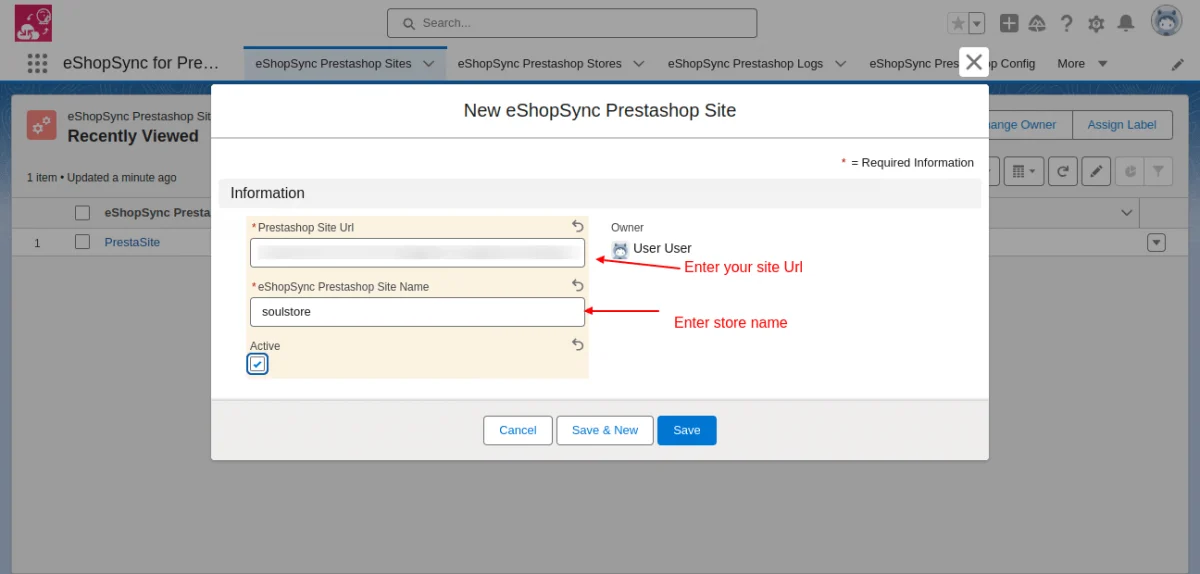The height and width of the screenshot is (574, 1200).
Task: Open the user profile avatar
Action: [x=1167, y=22]
